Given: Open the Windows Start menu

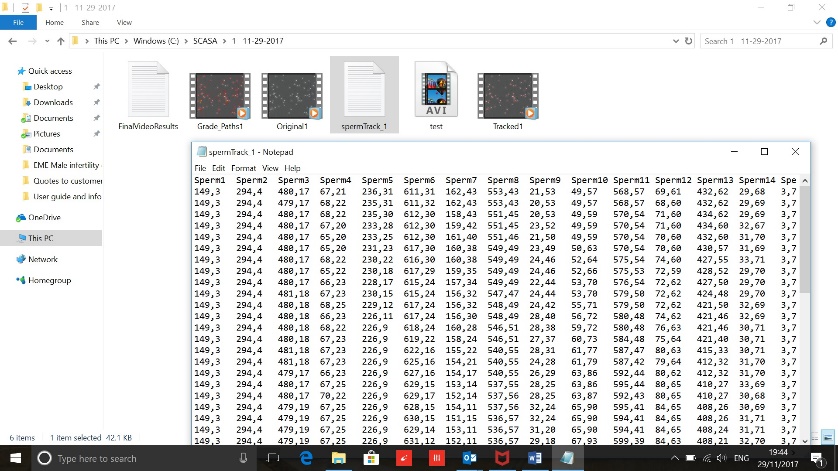Looking at the screenshot, I should pyautogui.click(x=15, y=458).
